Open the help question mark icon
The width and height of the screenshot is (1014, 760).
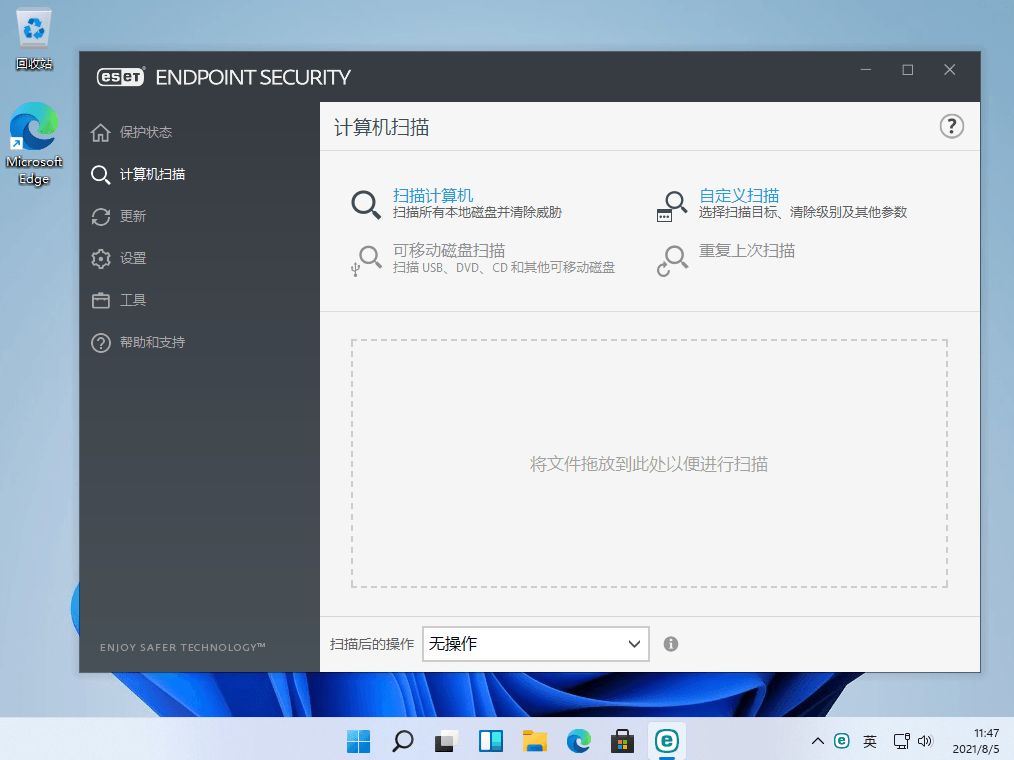pyautogui.click(x=951, y=126)
